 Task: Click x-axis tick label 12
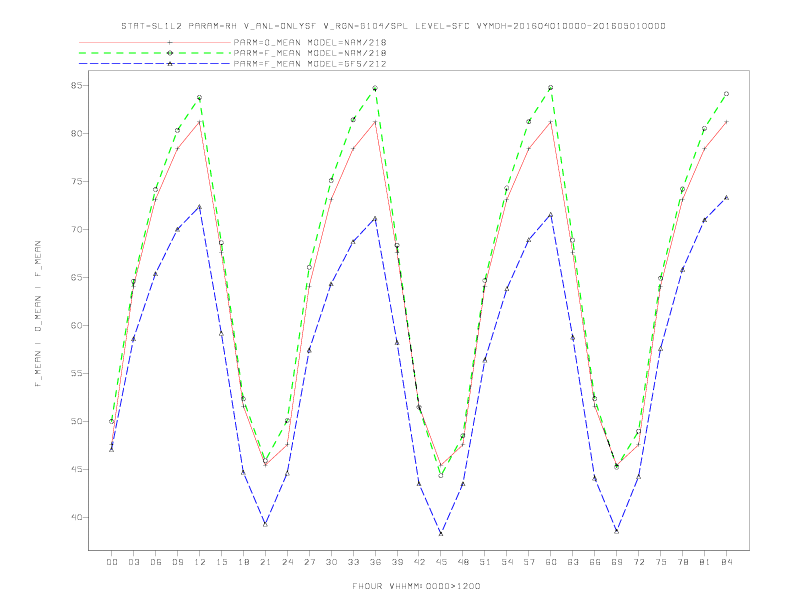[x=200, y=562]
